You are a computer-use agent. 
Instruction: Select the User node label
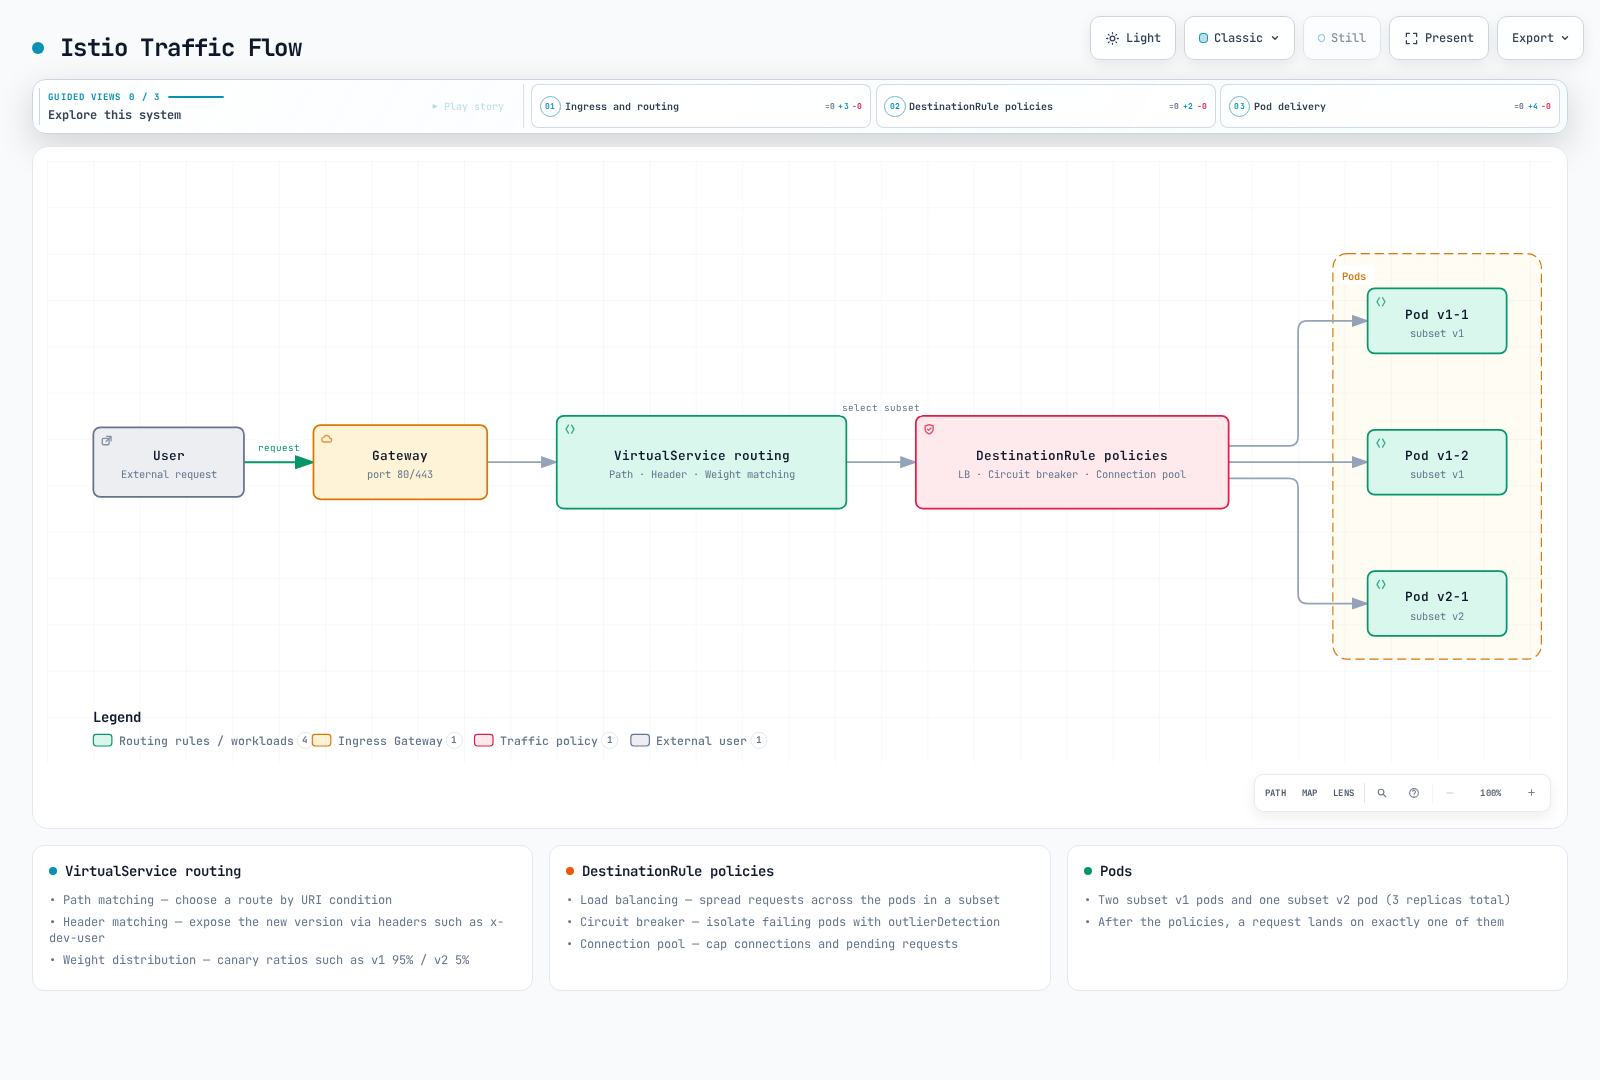point(169,455)
